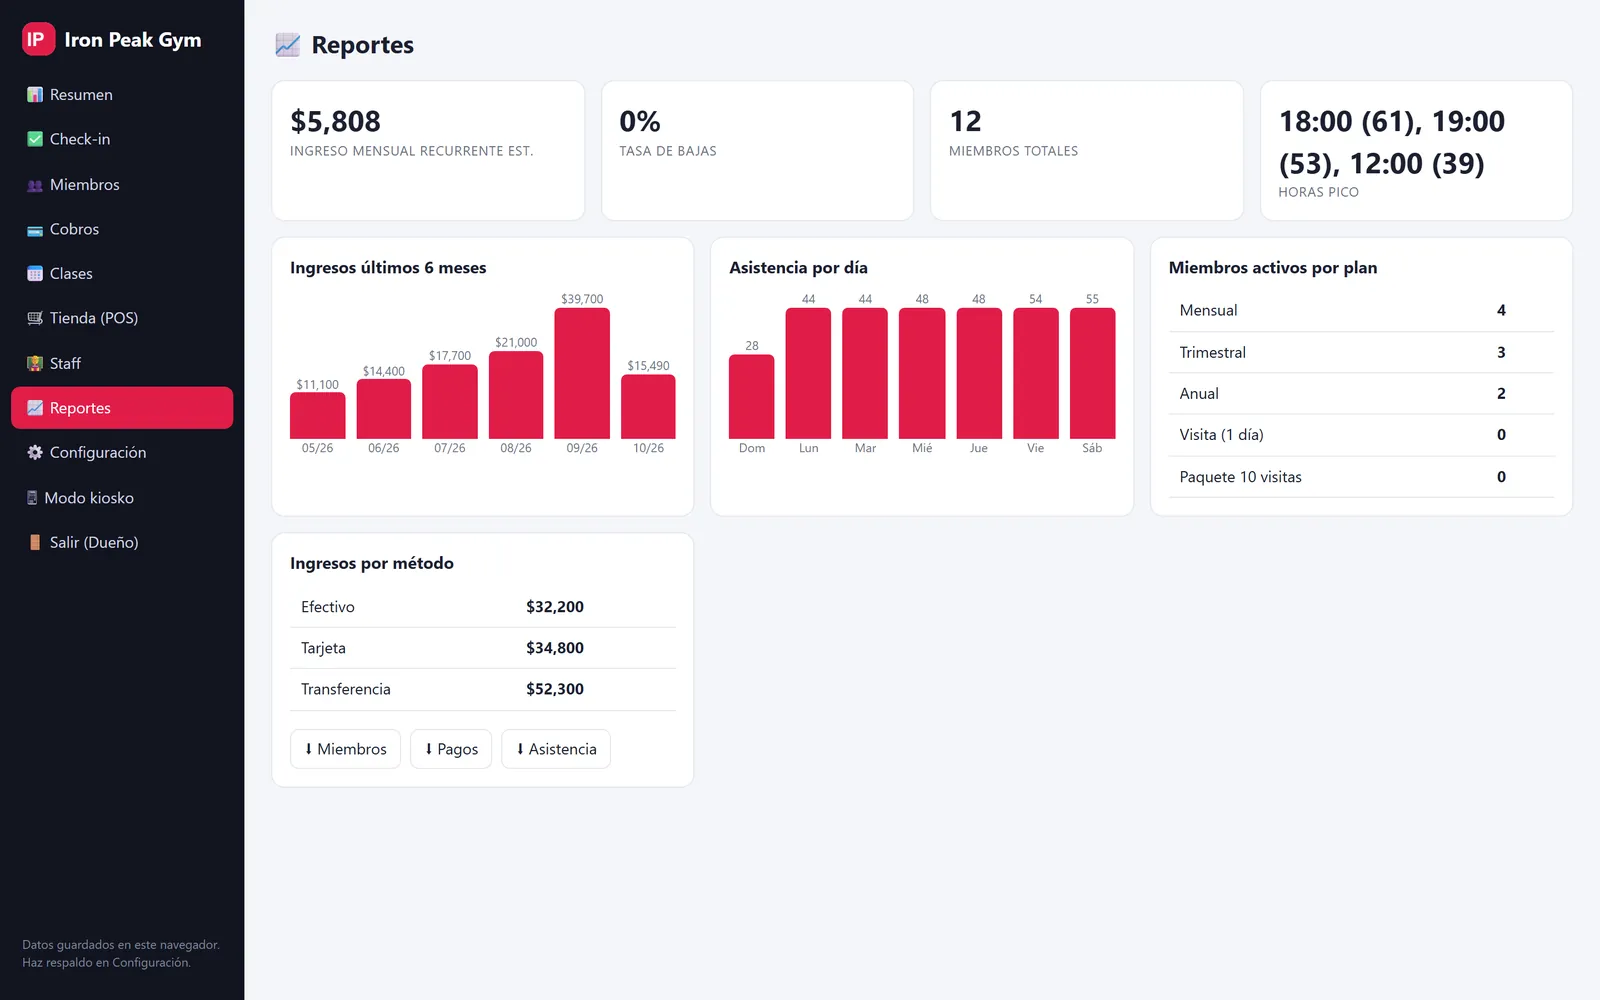Download the Miembros export
This screenshot has width=1600, height=1000.
[345, 749]
